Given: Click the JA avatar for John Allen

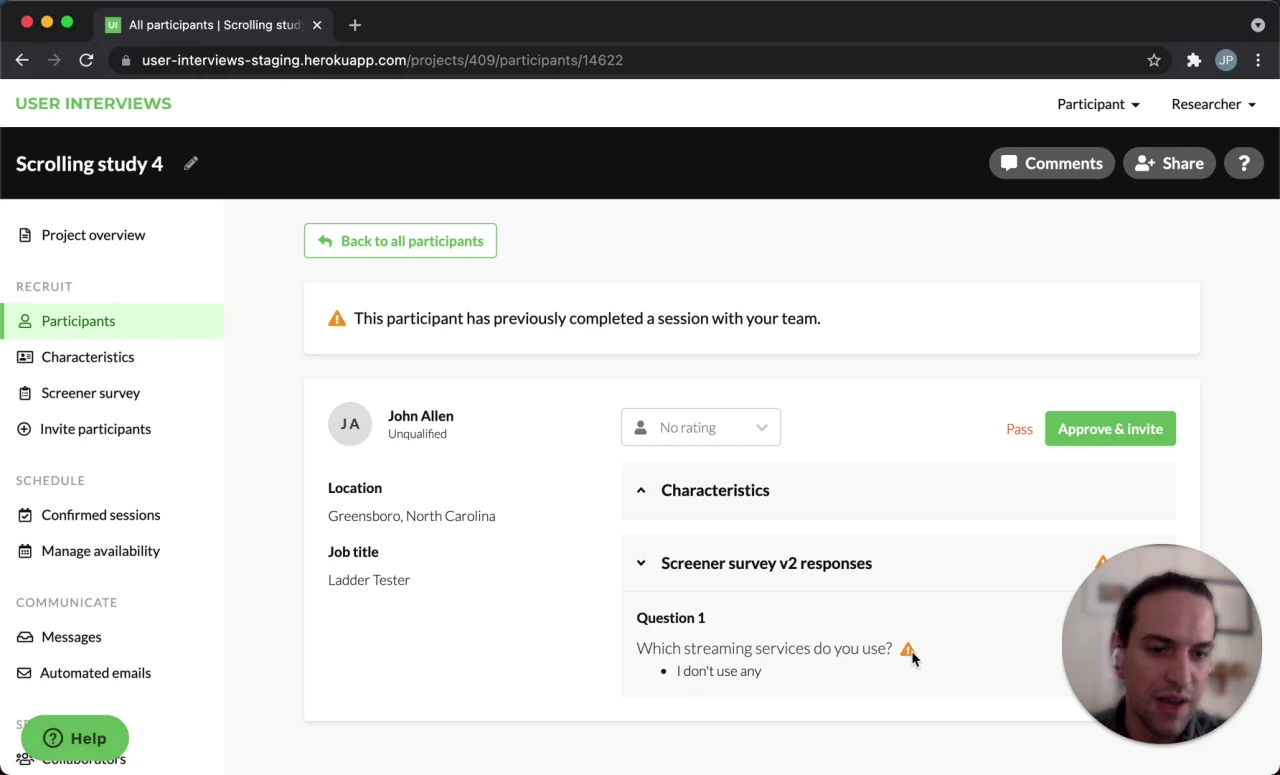Looking at the screenshot, I should pyautogui.click(x=350, y=424).
